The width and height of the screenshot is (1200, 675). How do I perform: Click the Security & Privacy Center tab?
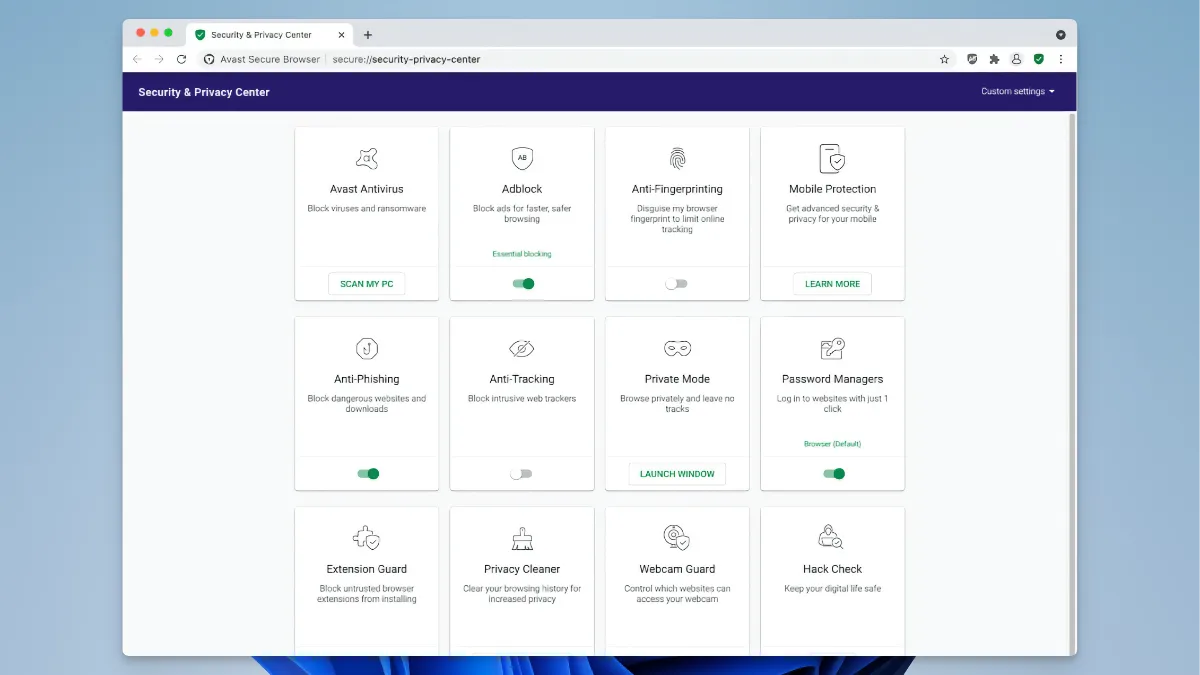coord(262,33)
